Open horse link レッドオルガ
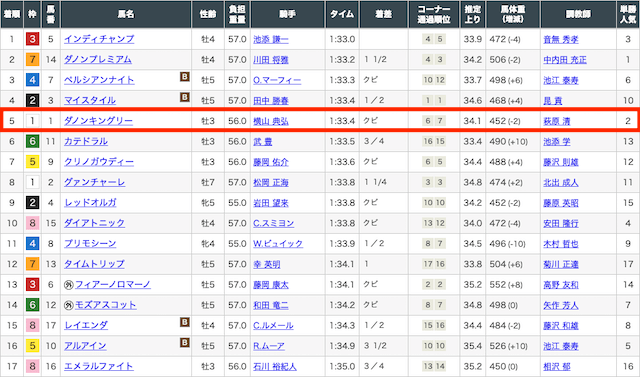This screenshot has height=377, width=640. point(90,203)
